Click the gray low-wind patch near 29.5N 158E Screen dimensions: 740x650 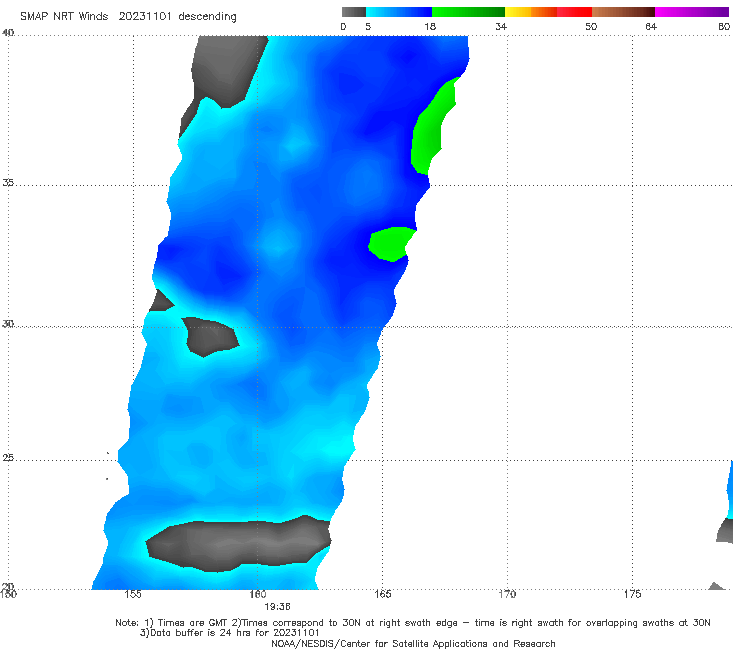click(x=210, y=336)
